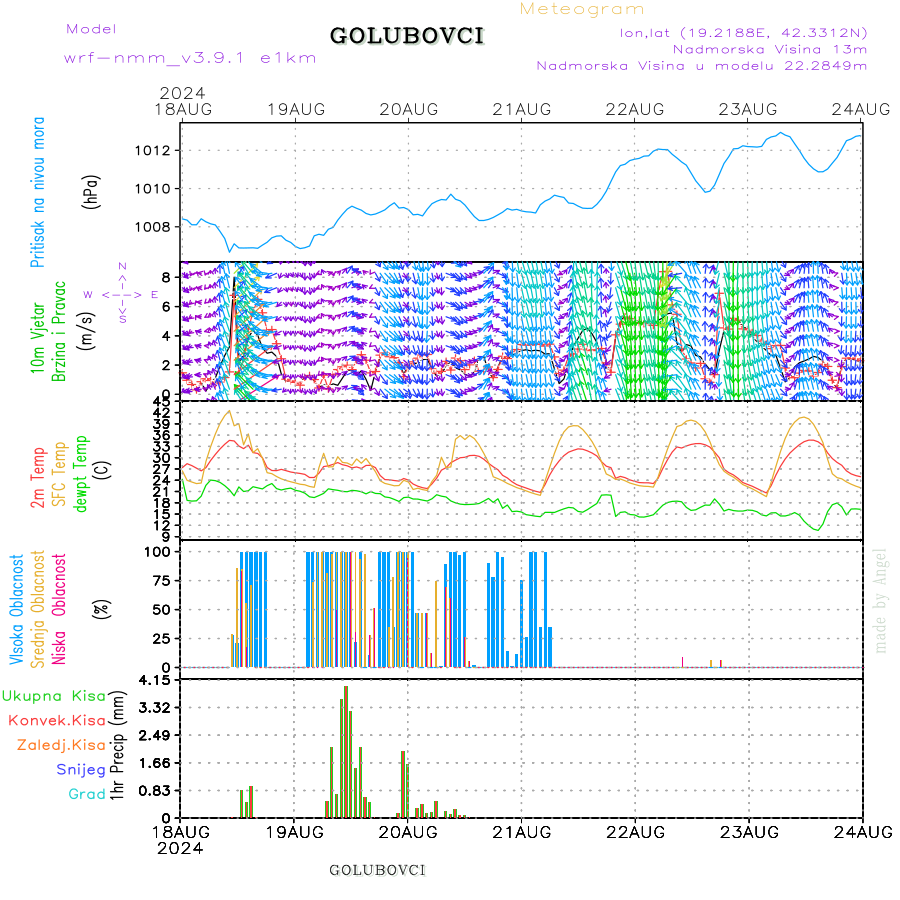
Task: Click the small GOLUBOVCI caption at the bottom
Action: (x=378, y=871)
